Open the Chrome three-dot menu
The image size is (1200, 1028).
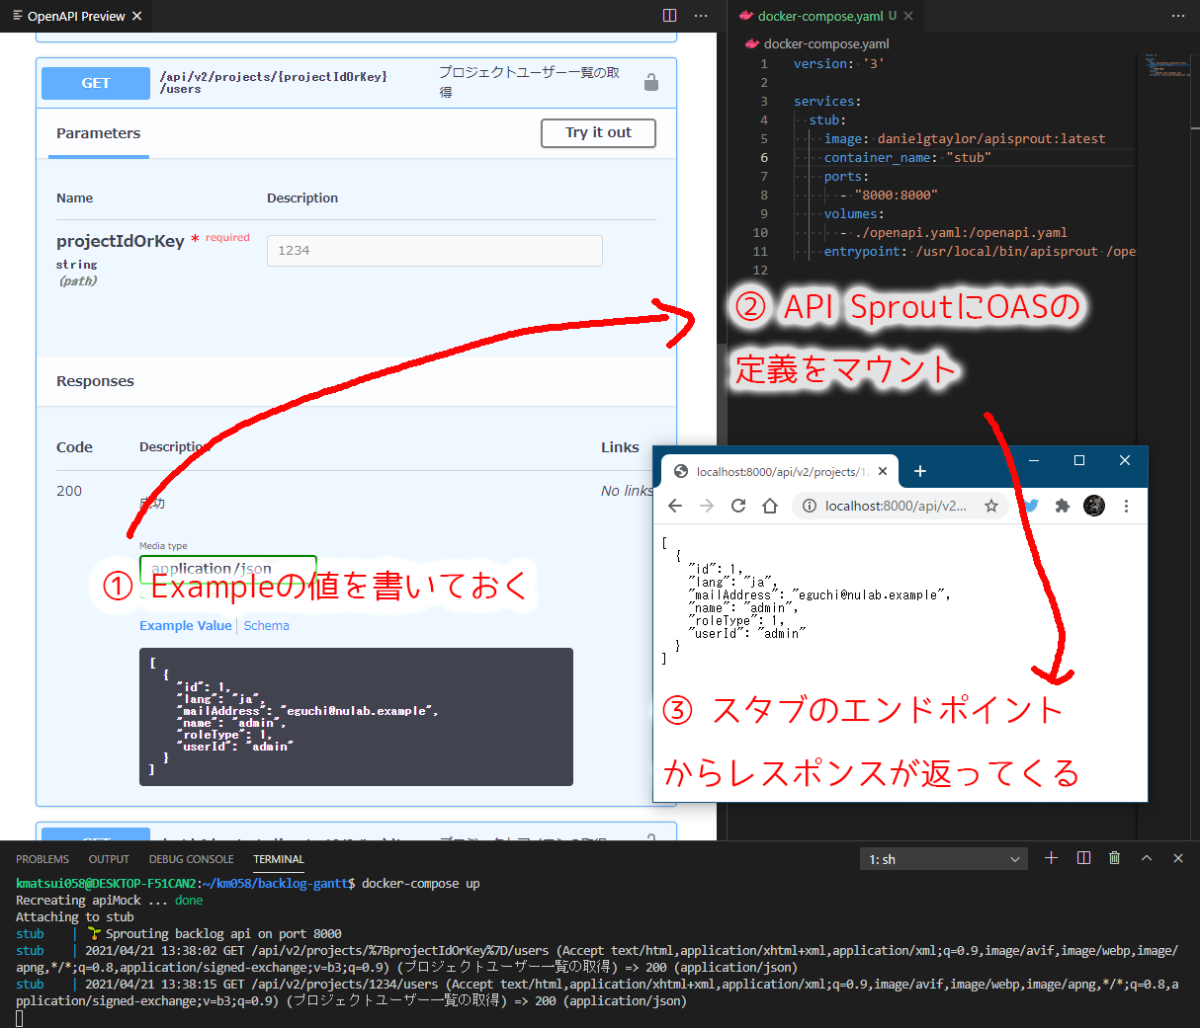(1127, 506)
